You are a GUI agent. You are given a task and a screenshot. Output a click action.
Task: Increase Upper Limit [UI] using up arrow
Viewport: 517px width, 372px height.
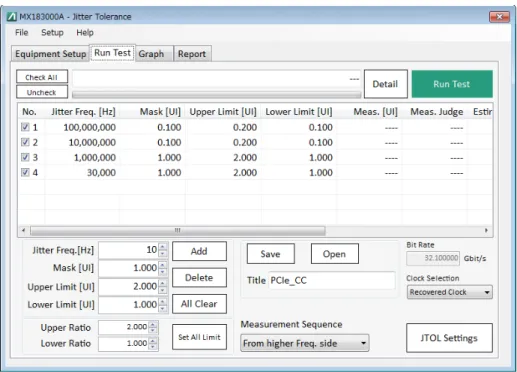(x=162, y=283)
